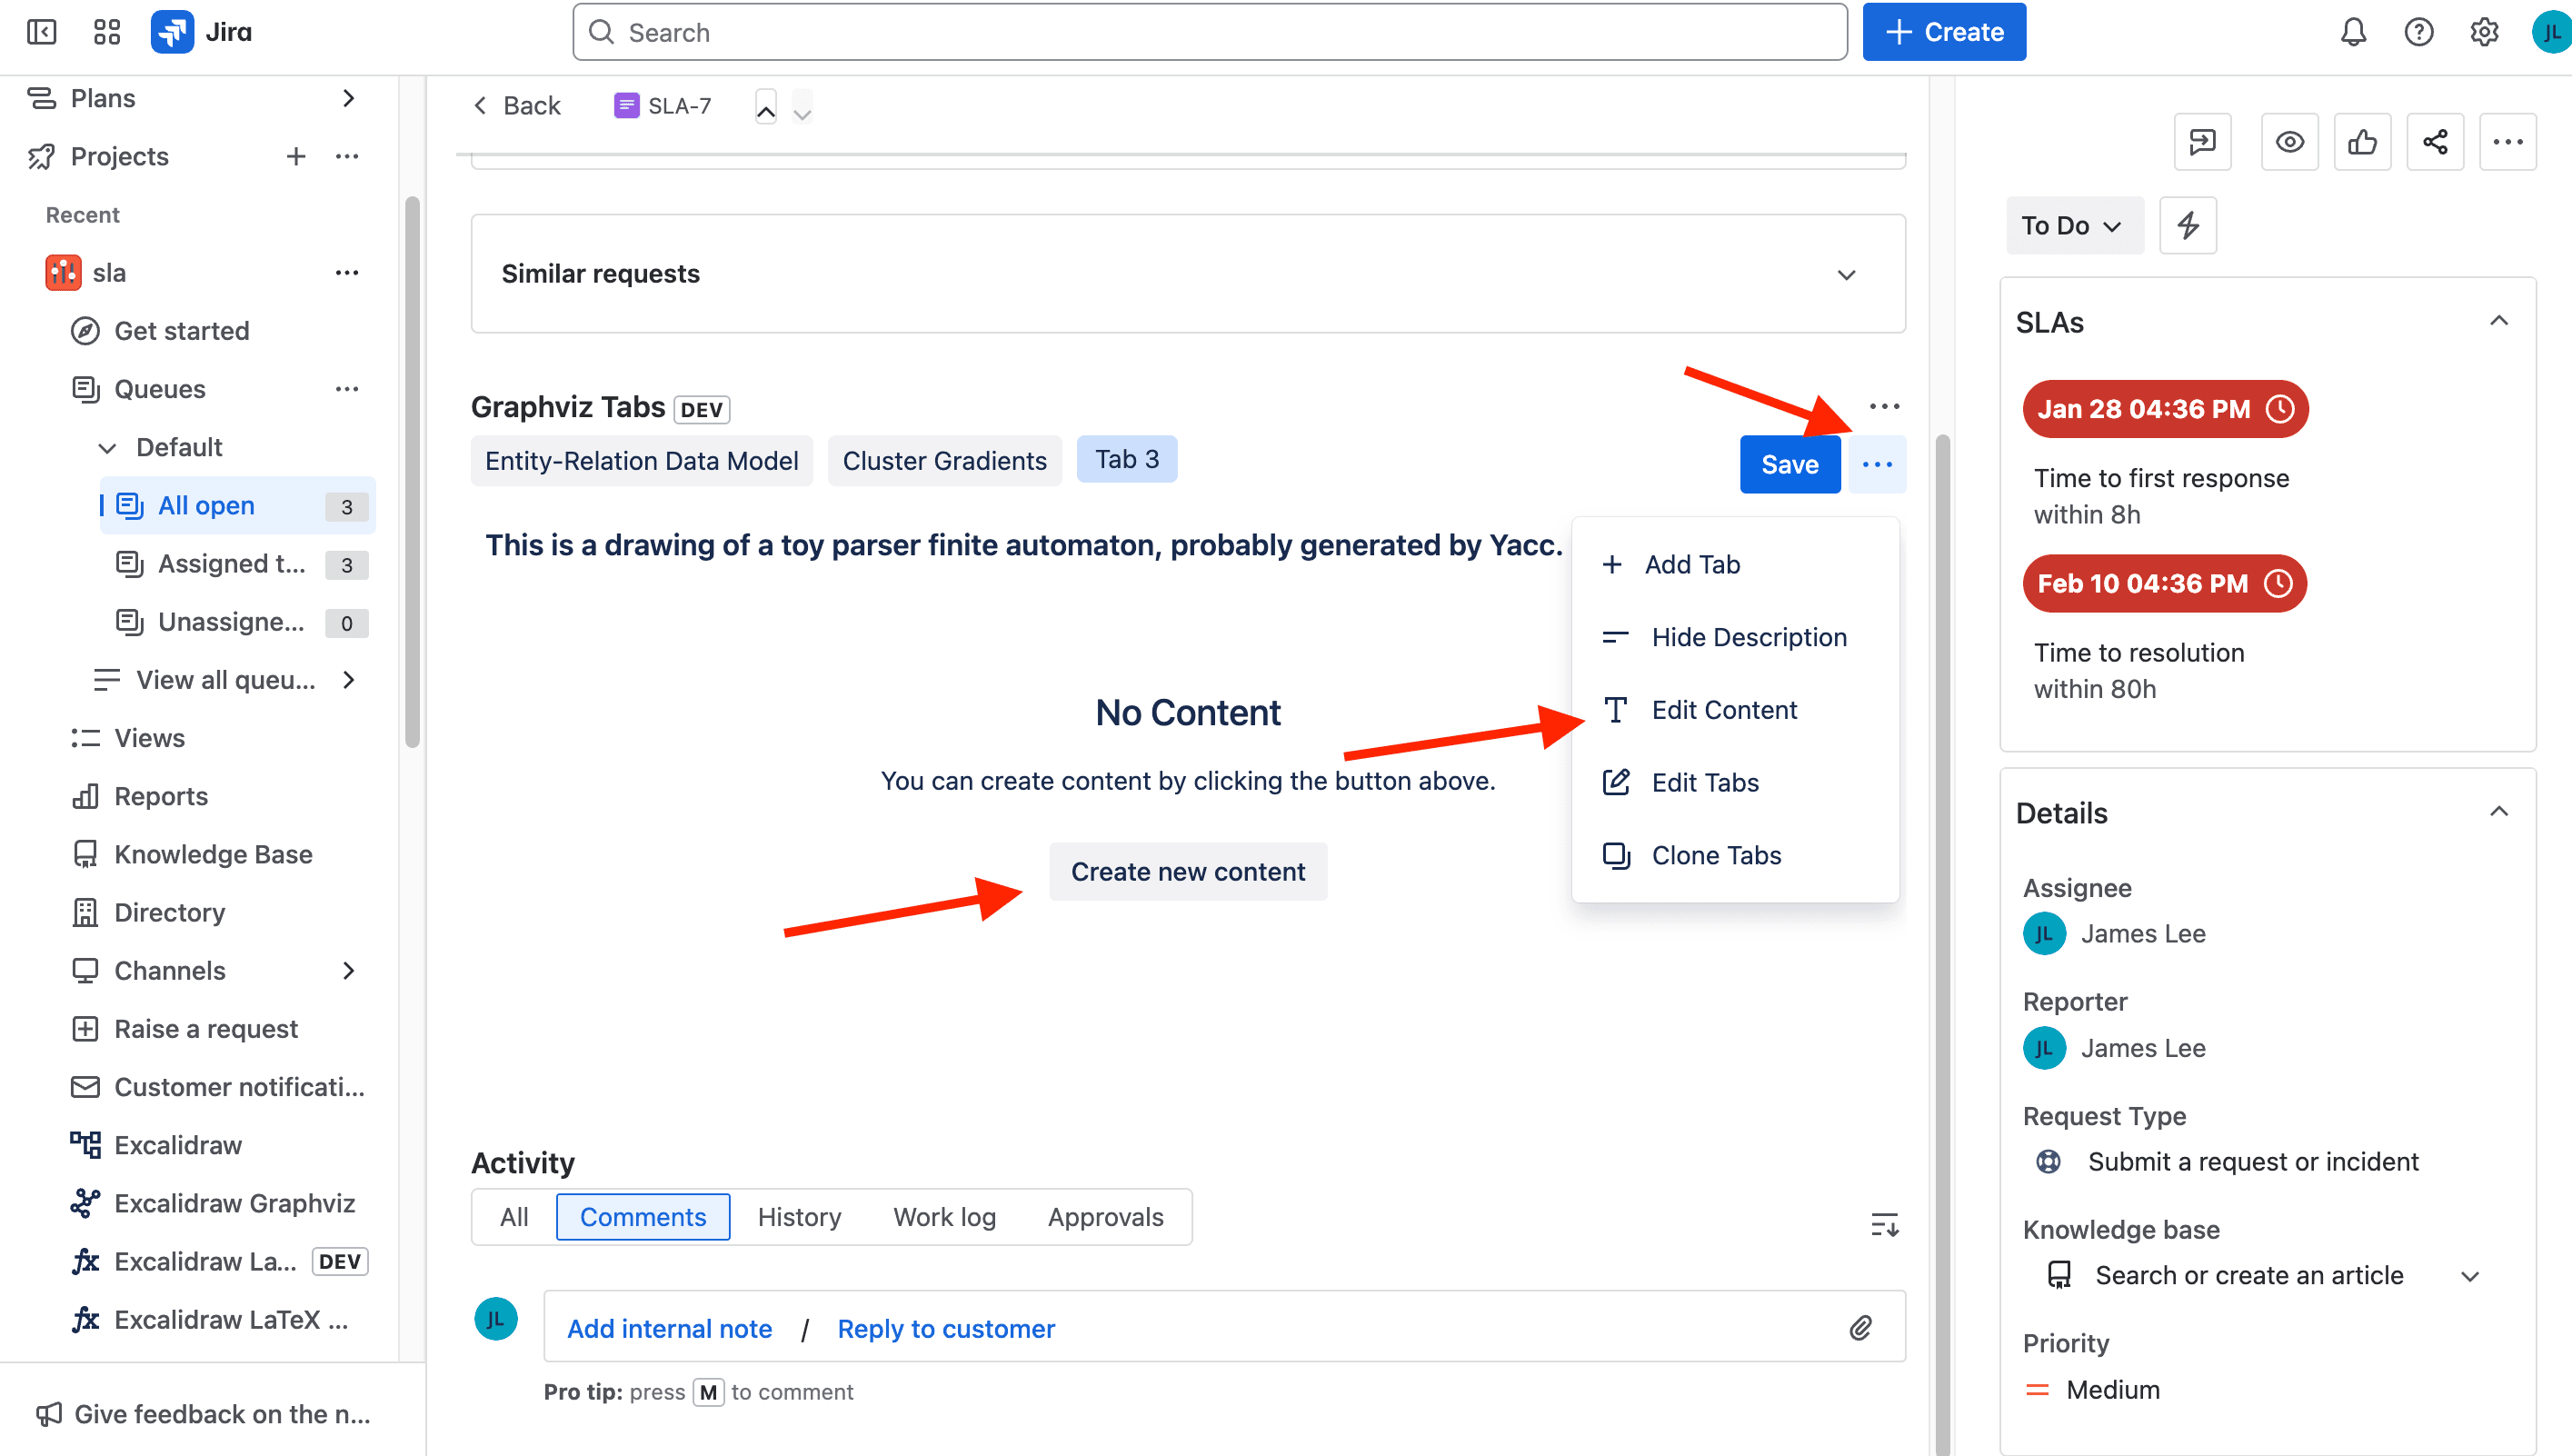Open the JL profile avatar in header
The image size is (2572, 1456).
[2551, 32]
